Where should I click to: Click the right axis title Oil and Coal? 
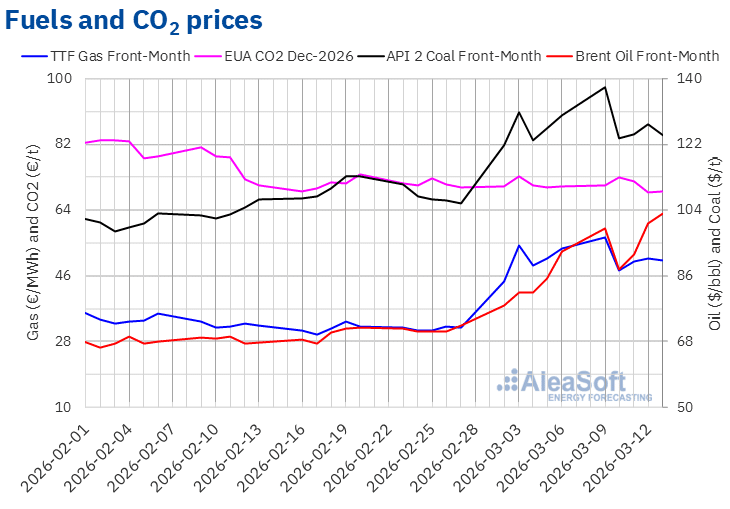(x=714, y=243)
